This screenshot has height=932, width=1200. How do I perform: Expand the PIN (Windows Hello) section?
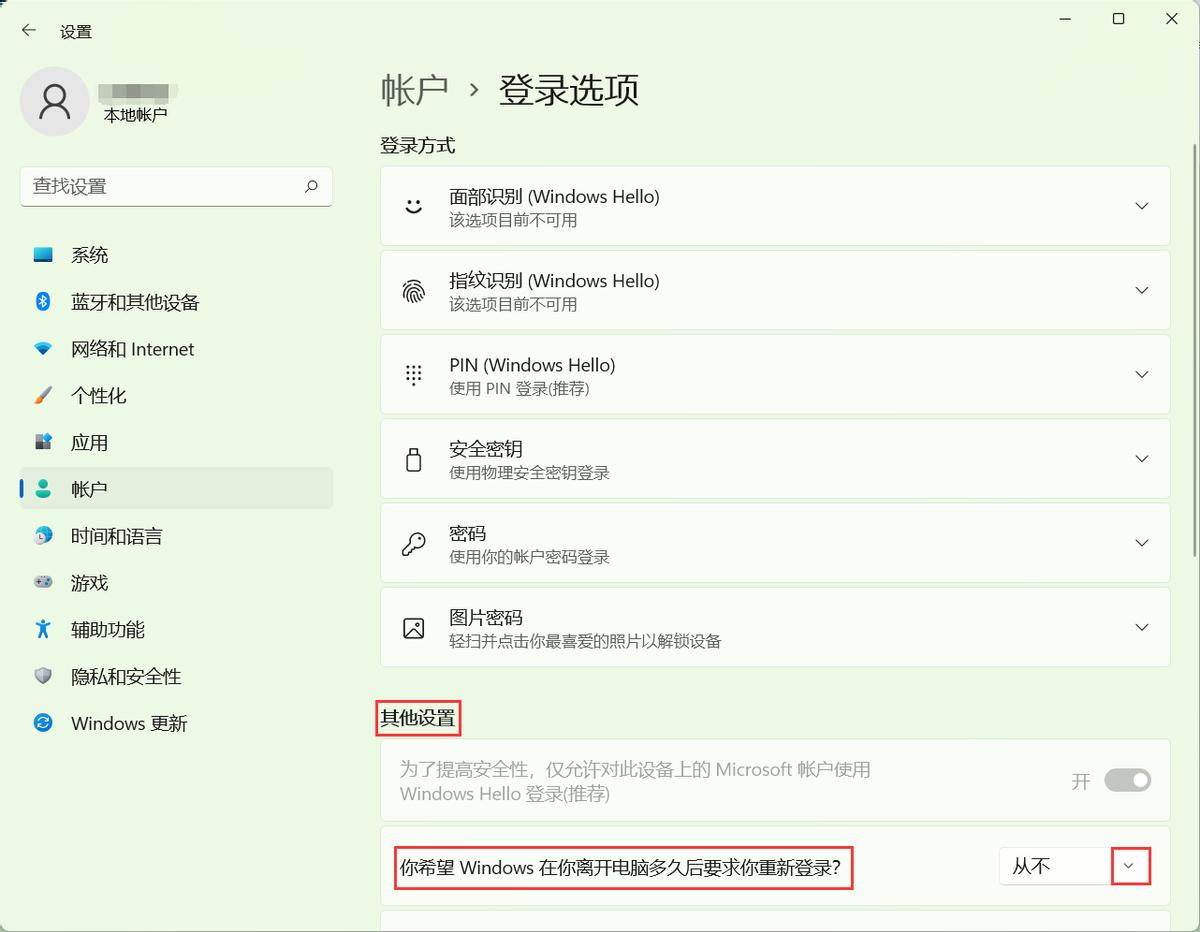(1142, 374)
